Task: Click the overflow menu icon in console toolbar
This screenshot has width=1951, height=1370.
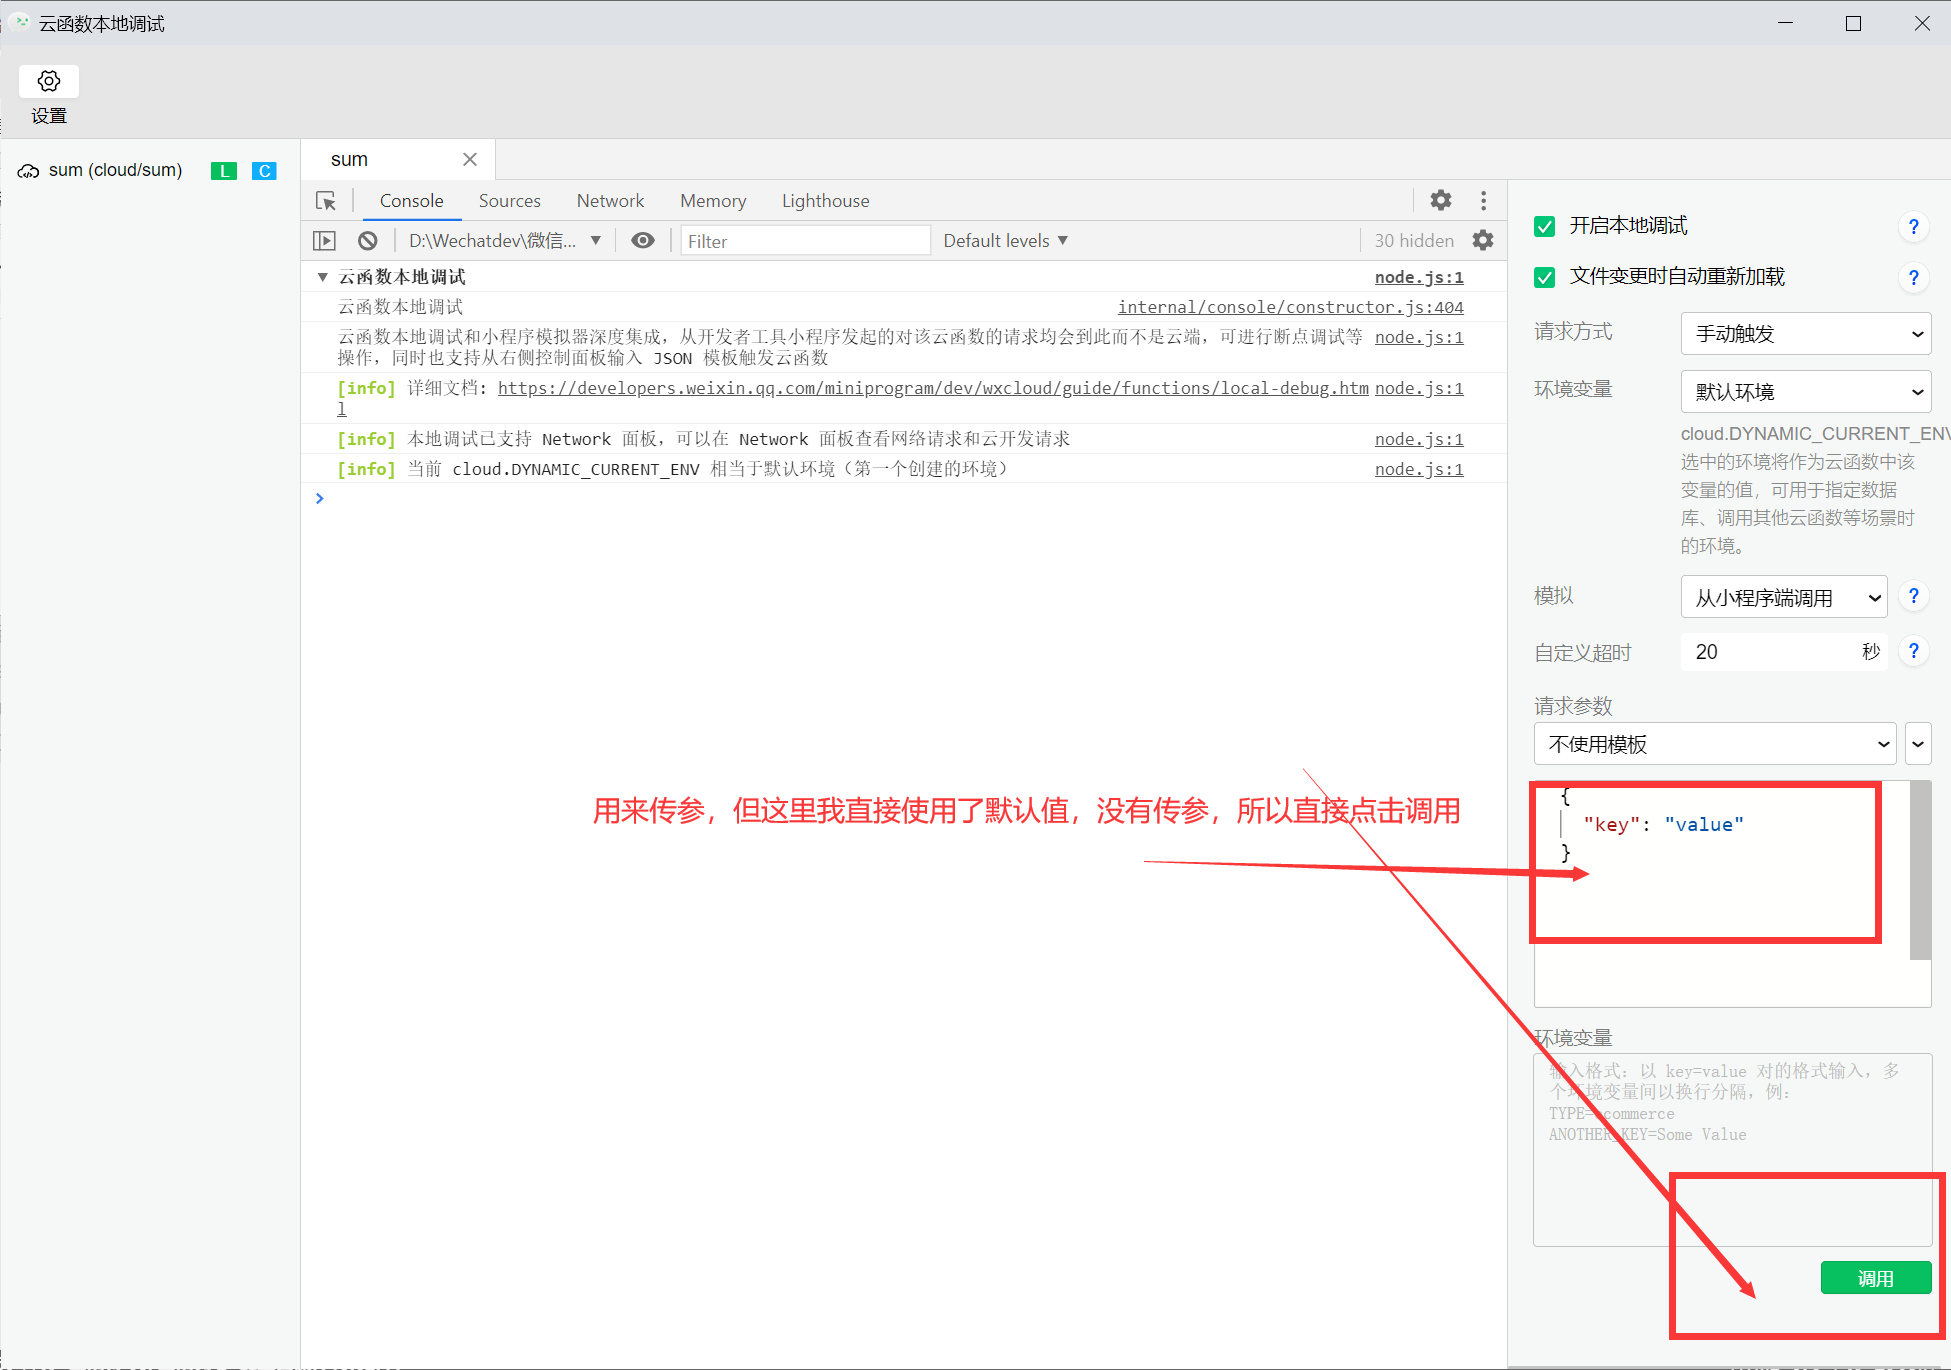Action: pos(1484,202)
